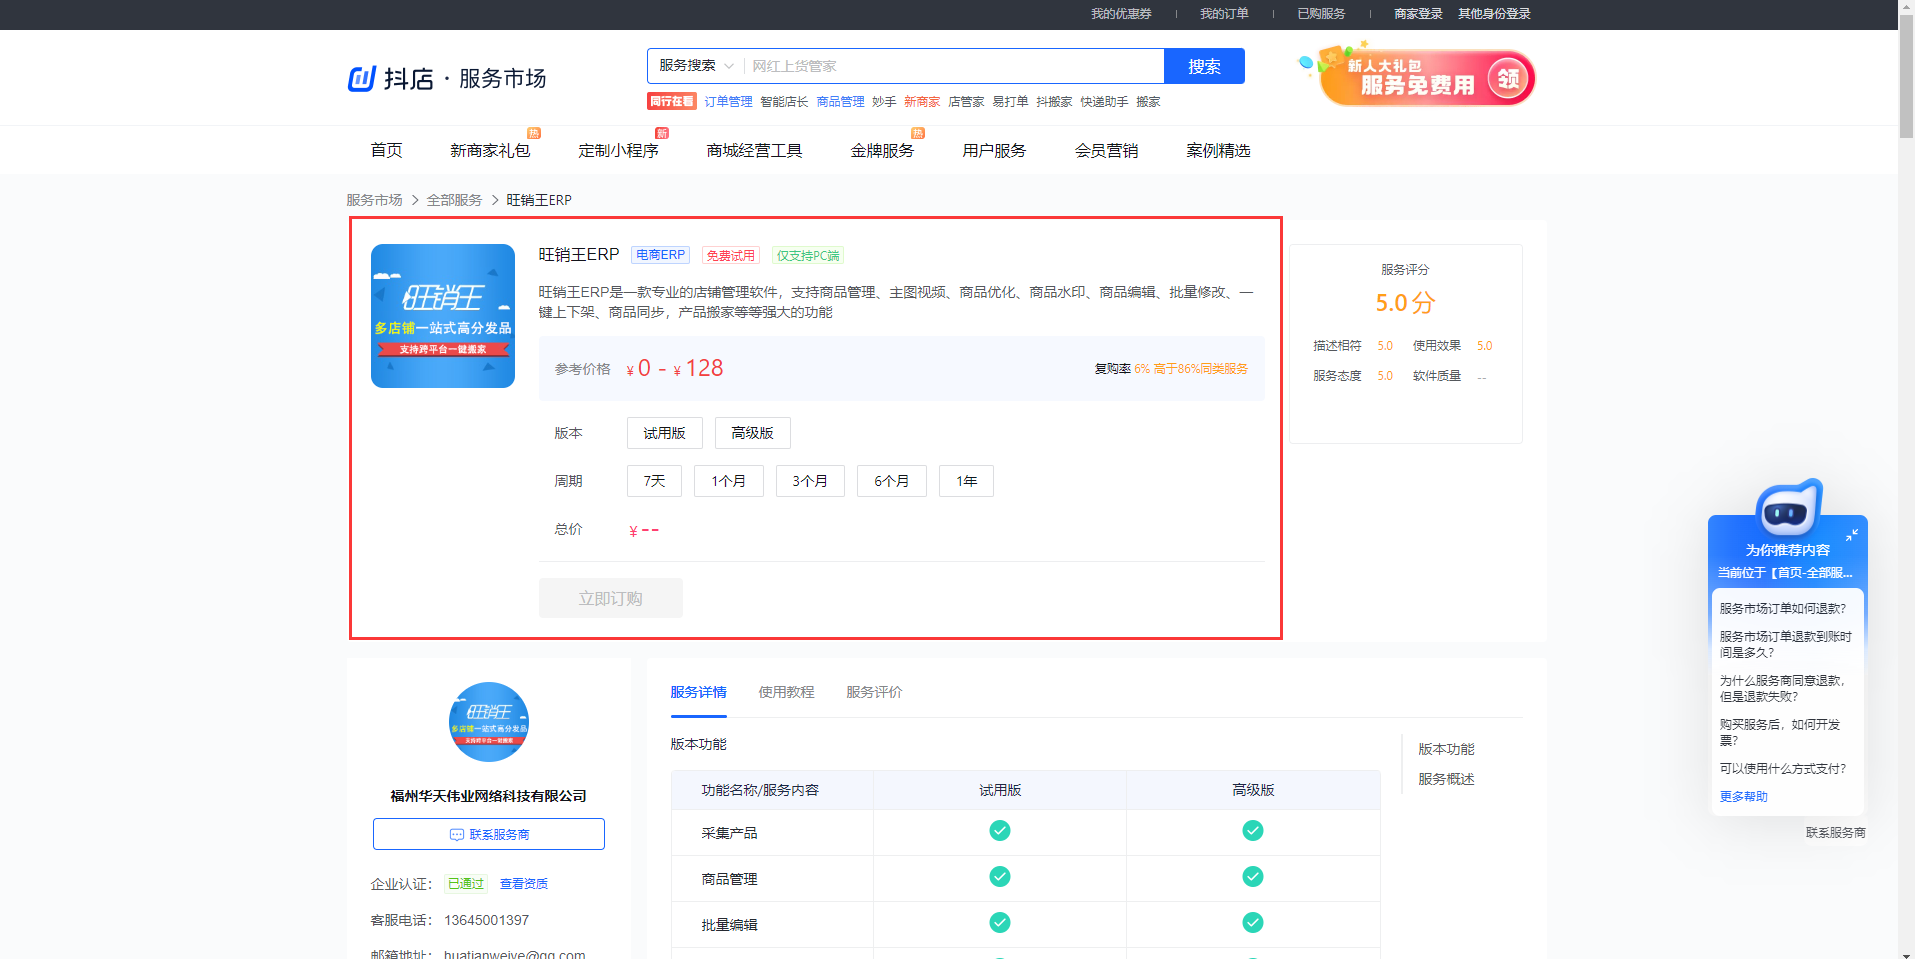Click 联系服务商 button
1915x959 pixels.
[489, 834]
